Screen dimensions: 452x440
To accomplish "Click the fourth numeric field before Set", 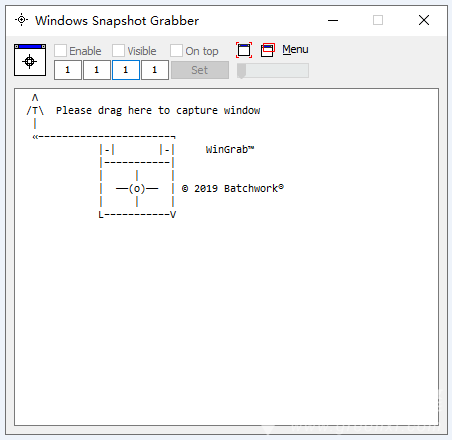I will click(x=155, y=70).
